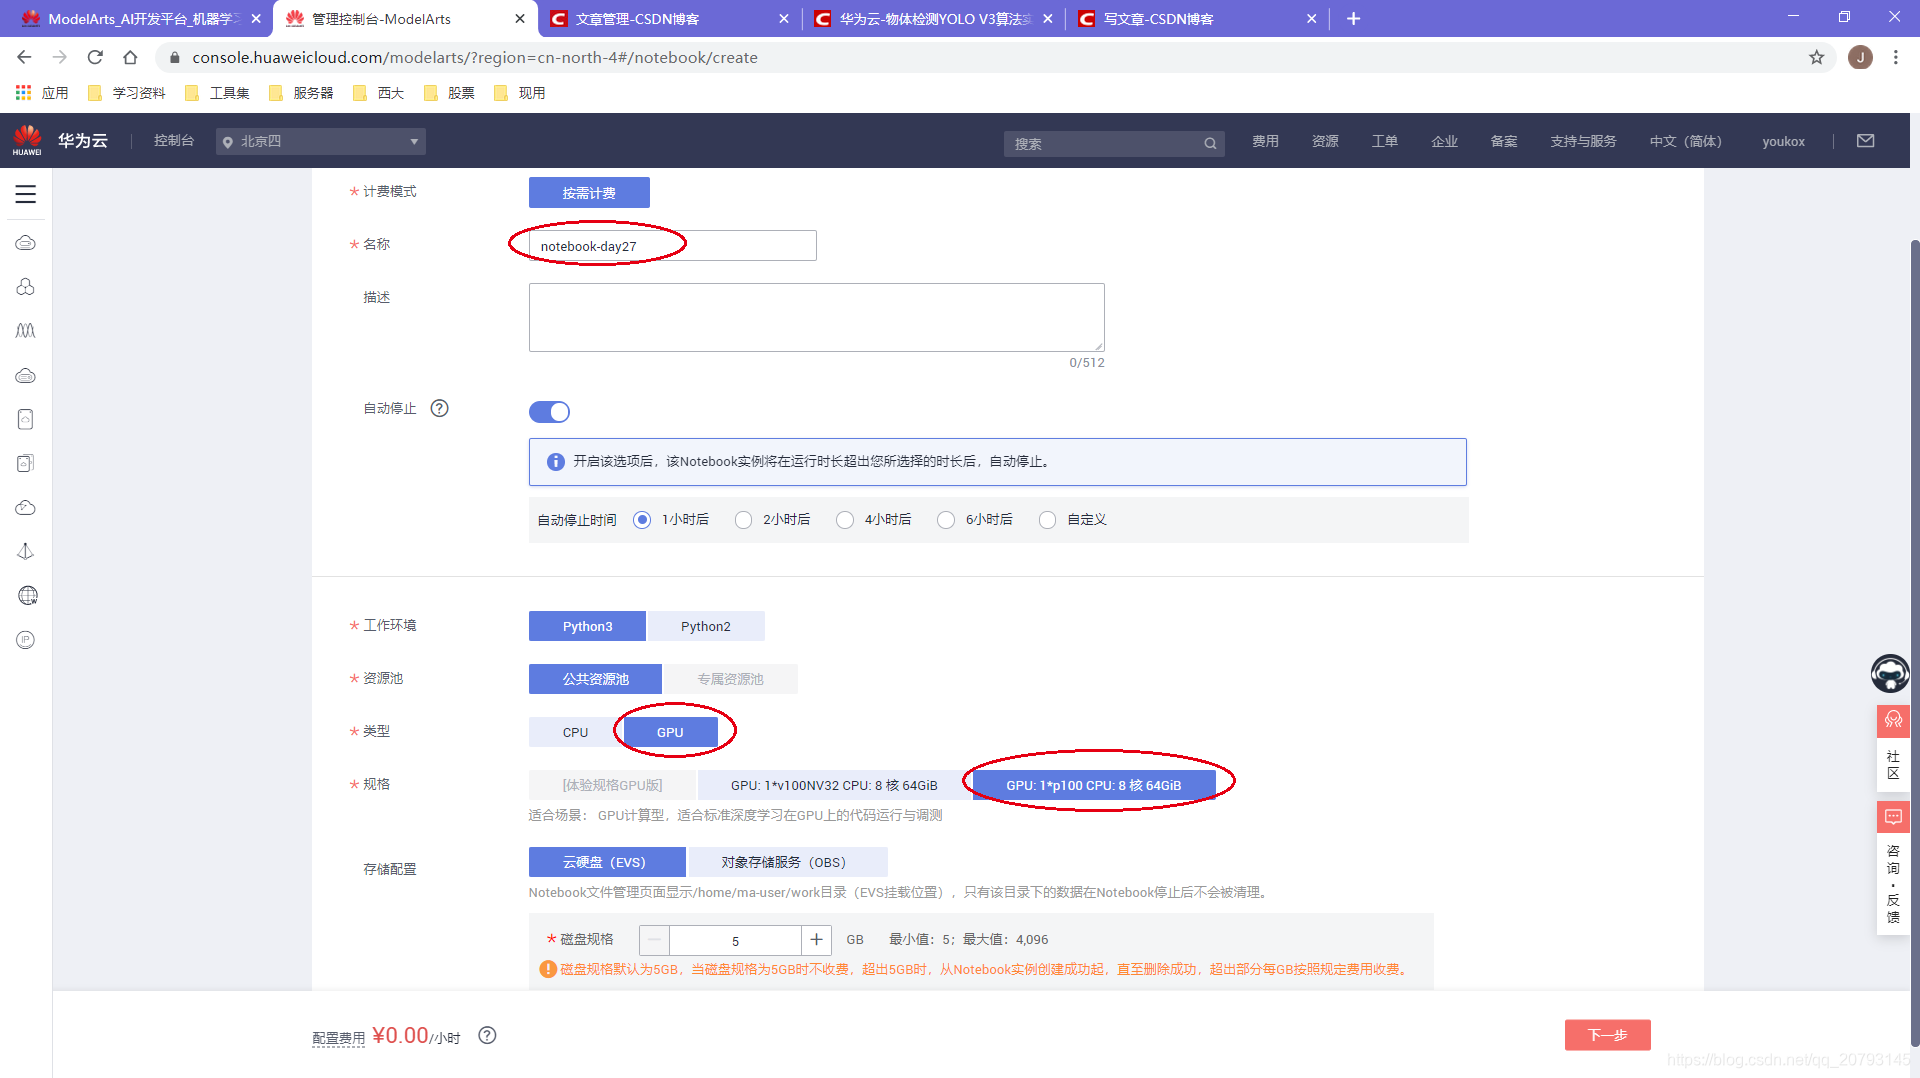
Task: Select the 4-hour auto-stop option
Action: click(x=845, y=520)
